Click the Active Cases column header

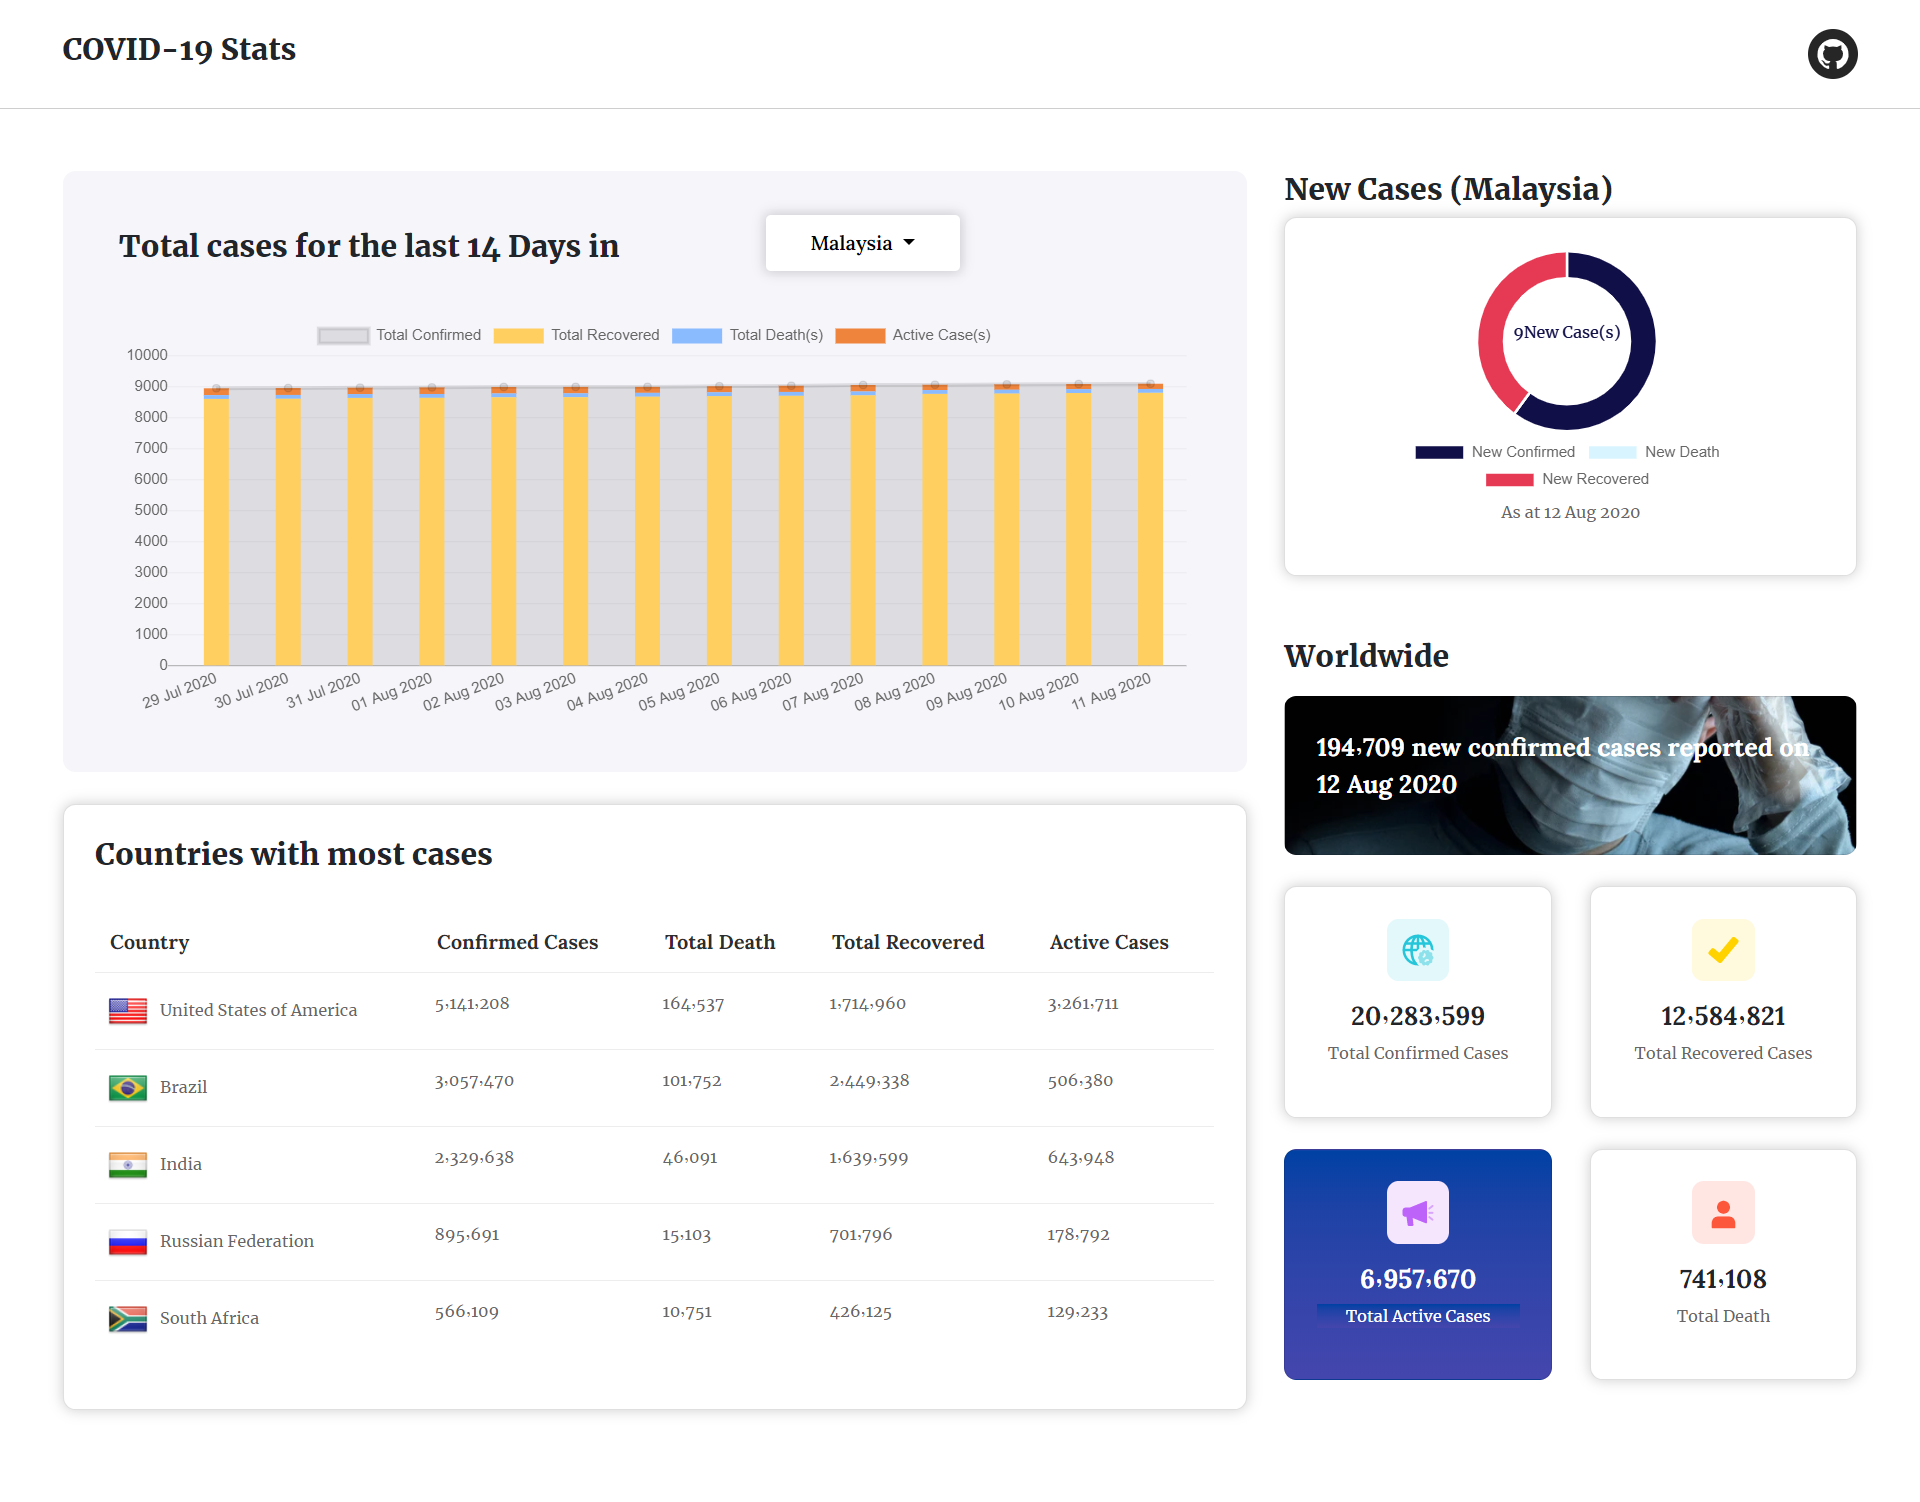coord(1109,942)
